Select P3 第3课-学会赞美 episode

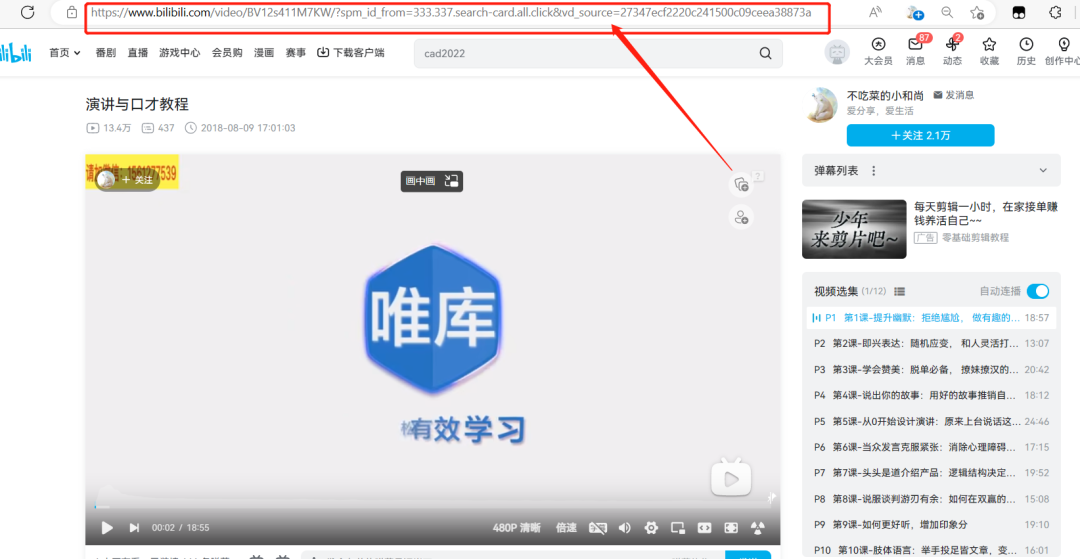coord(931,370)
